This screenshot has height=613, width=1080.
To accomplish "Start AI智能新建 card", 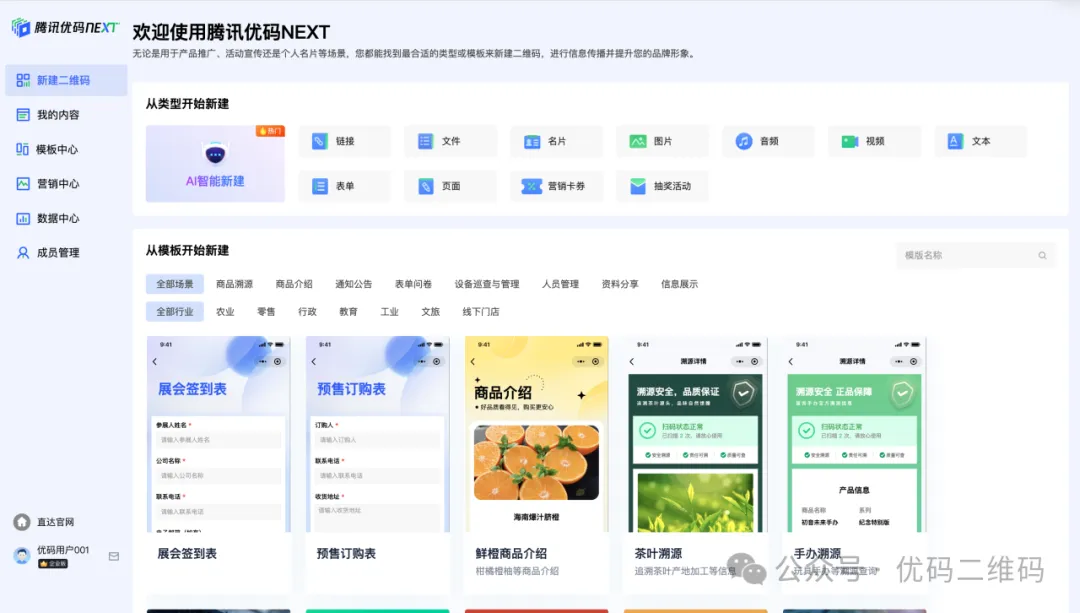I will 215,163.
